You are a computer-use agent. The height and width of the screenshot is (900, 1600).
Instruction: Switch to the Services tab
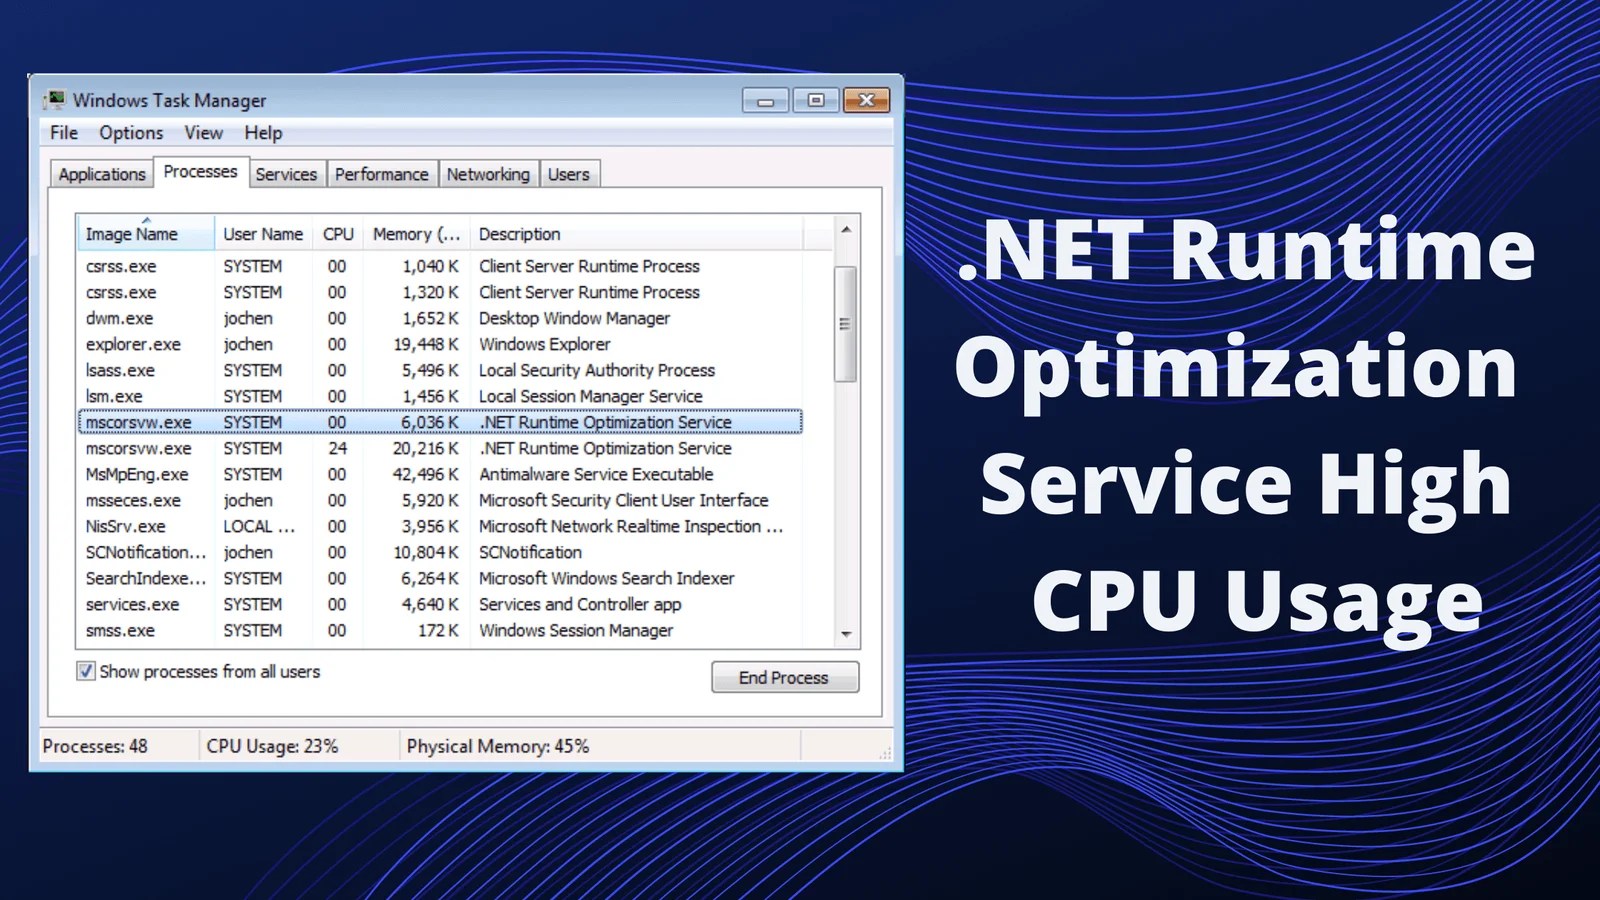click(x=287, y=173)
